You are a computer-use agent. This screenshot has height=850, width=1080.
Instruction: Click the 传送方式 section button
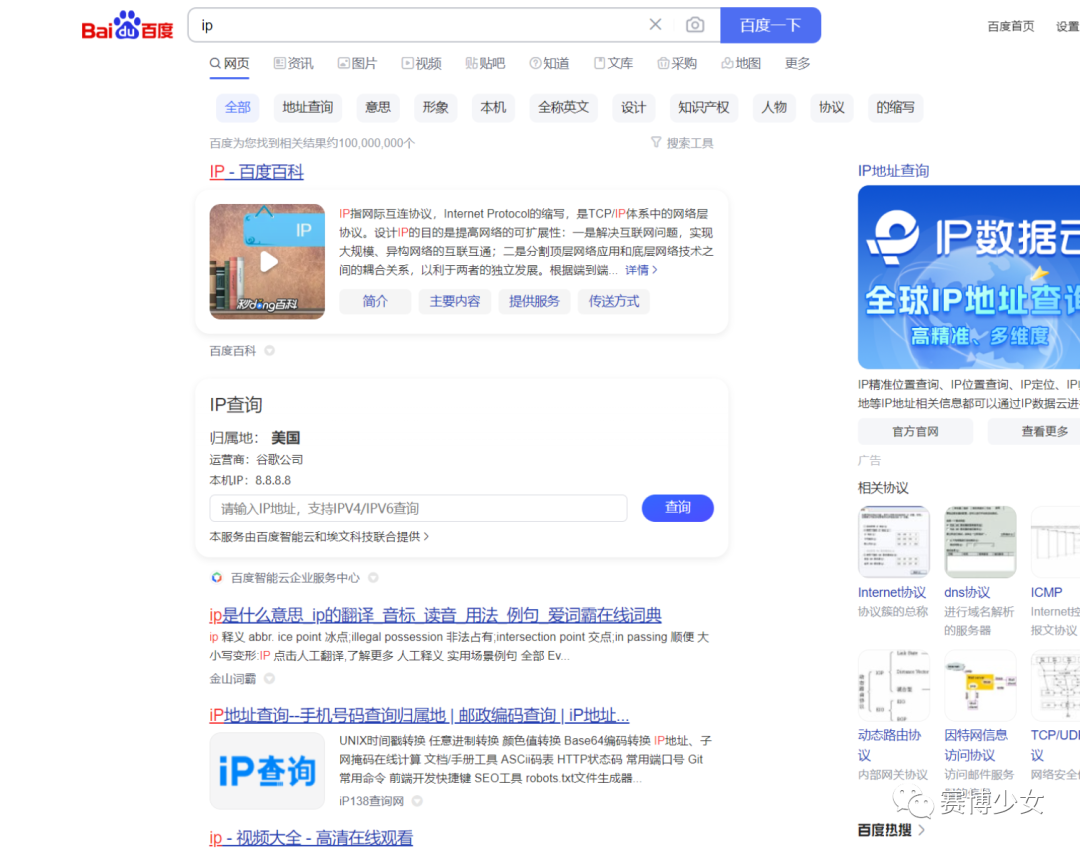[x=614, y=301]
